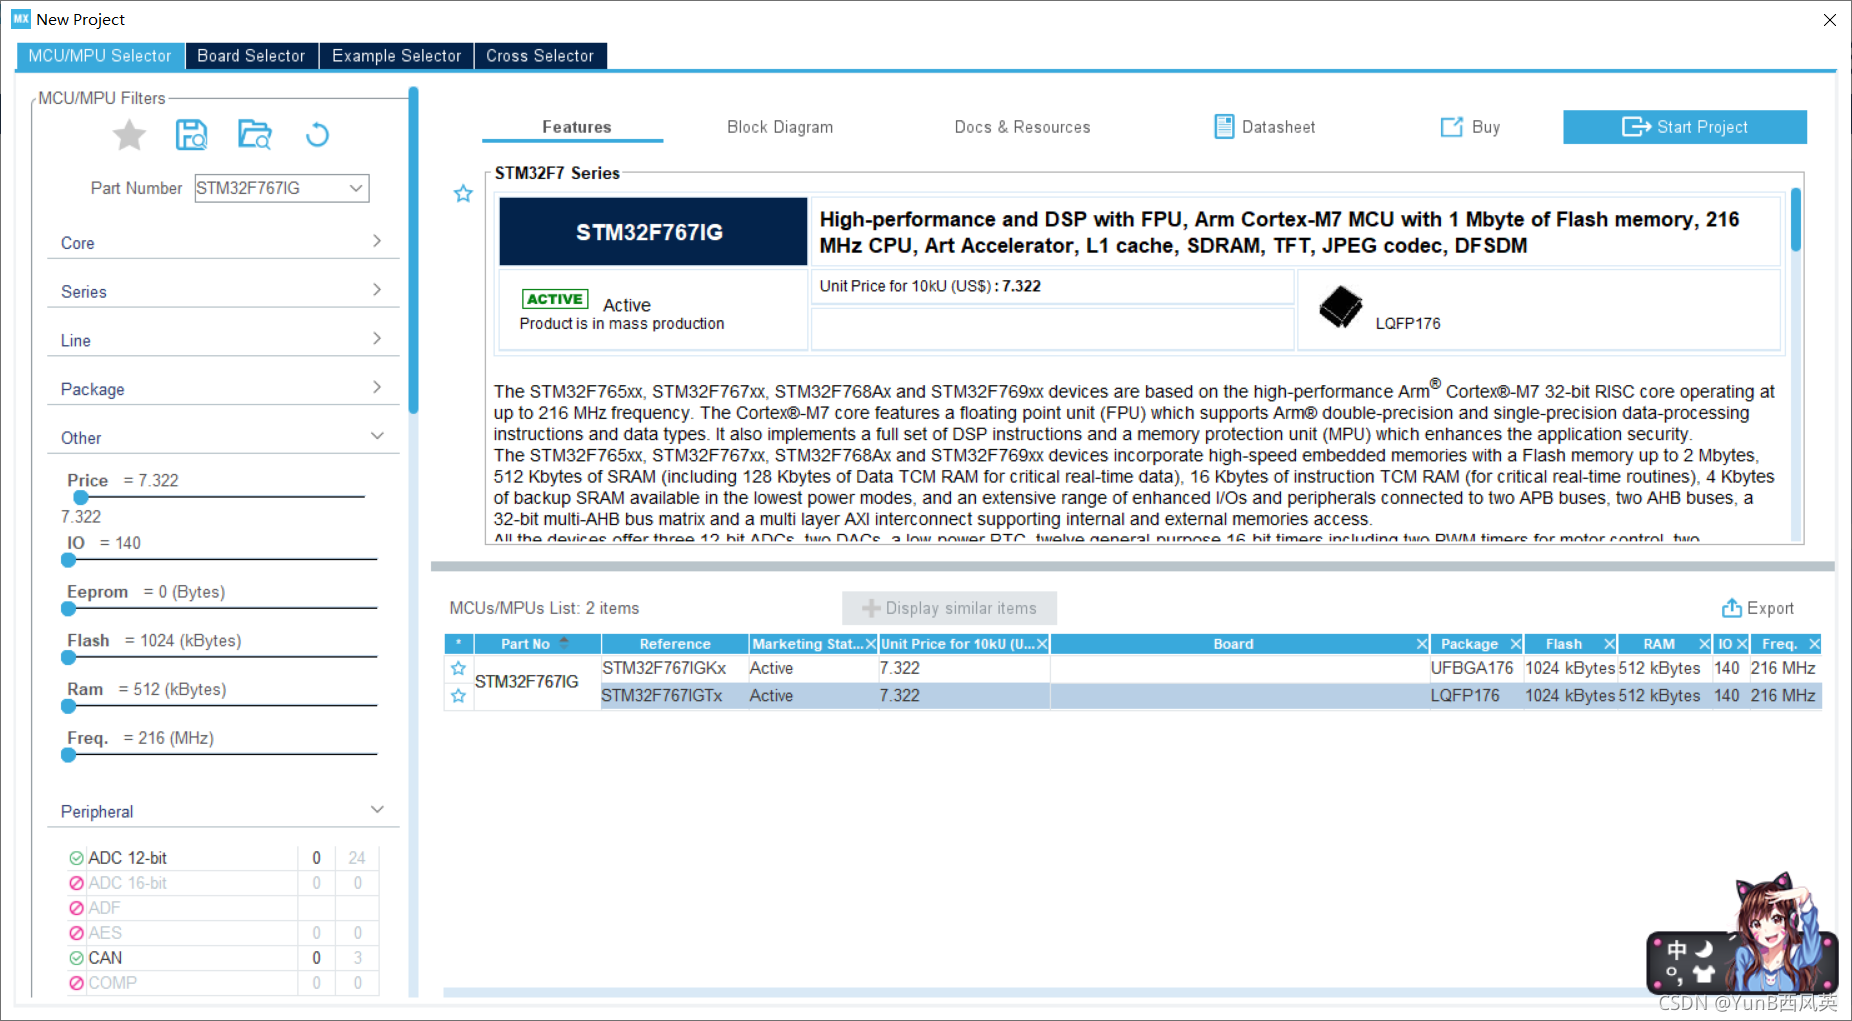The height and width of the screenshot is (1021, 1852).
Task: Click the description panel vertical scrollbar
Action: point(1796,220)
